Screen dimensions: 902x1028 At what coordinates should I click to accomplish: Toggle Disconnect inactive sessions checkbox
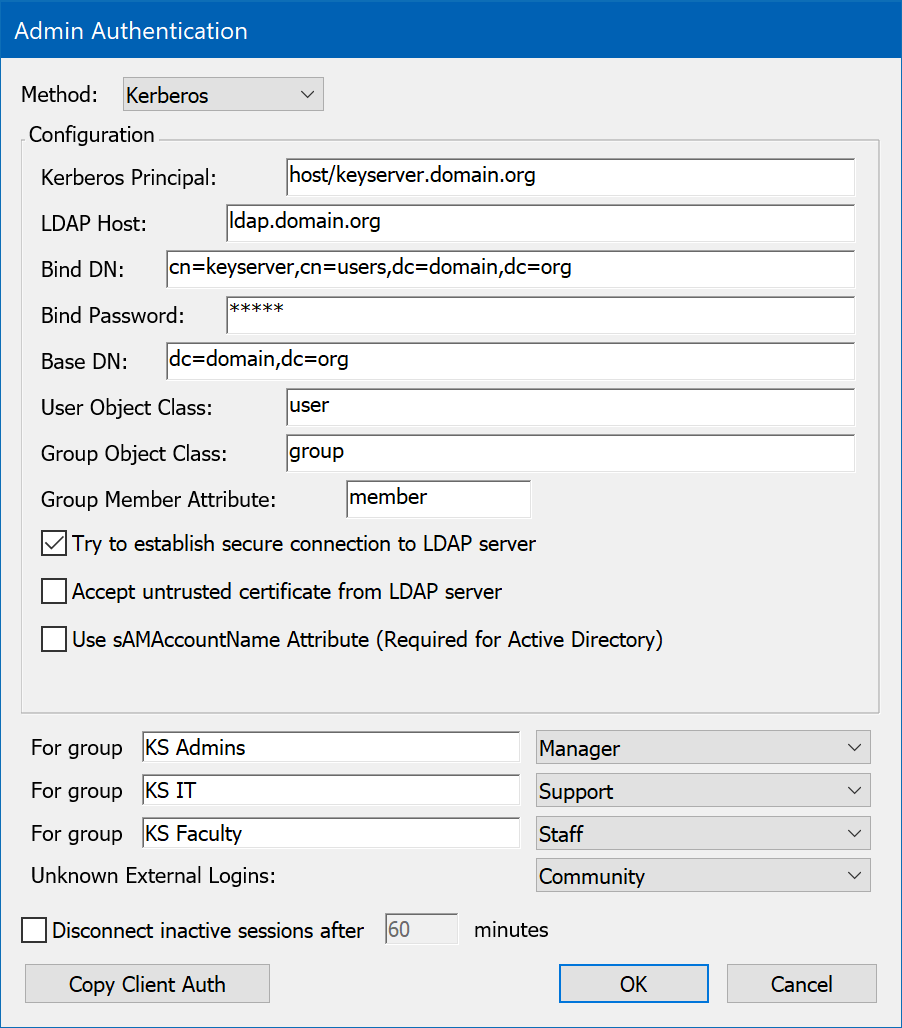tap(34, 930)
